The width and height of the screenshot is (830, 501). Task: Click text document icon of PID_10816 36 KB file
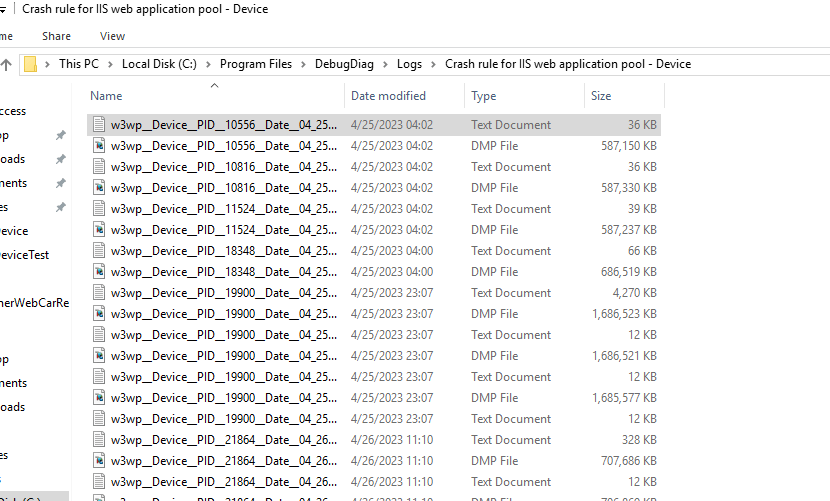98,167
